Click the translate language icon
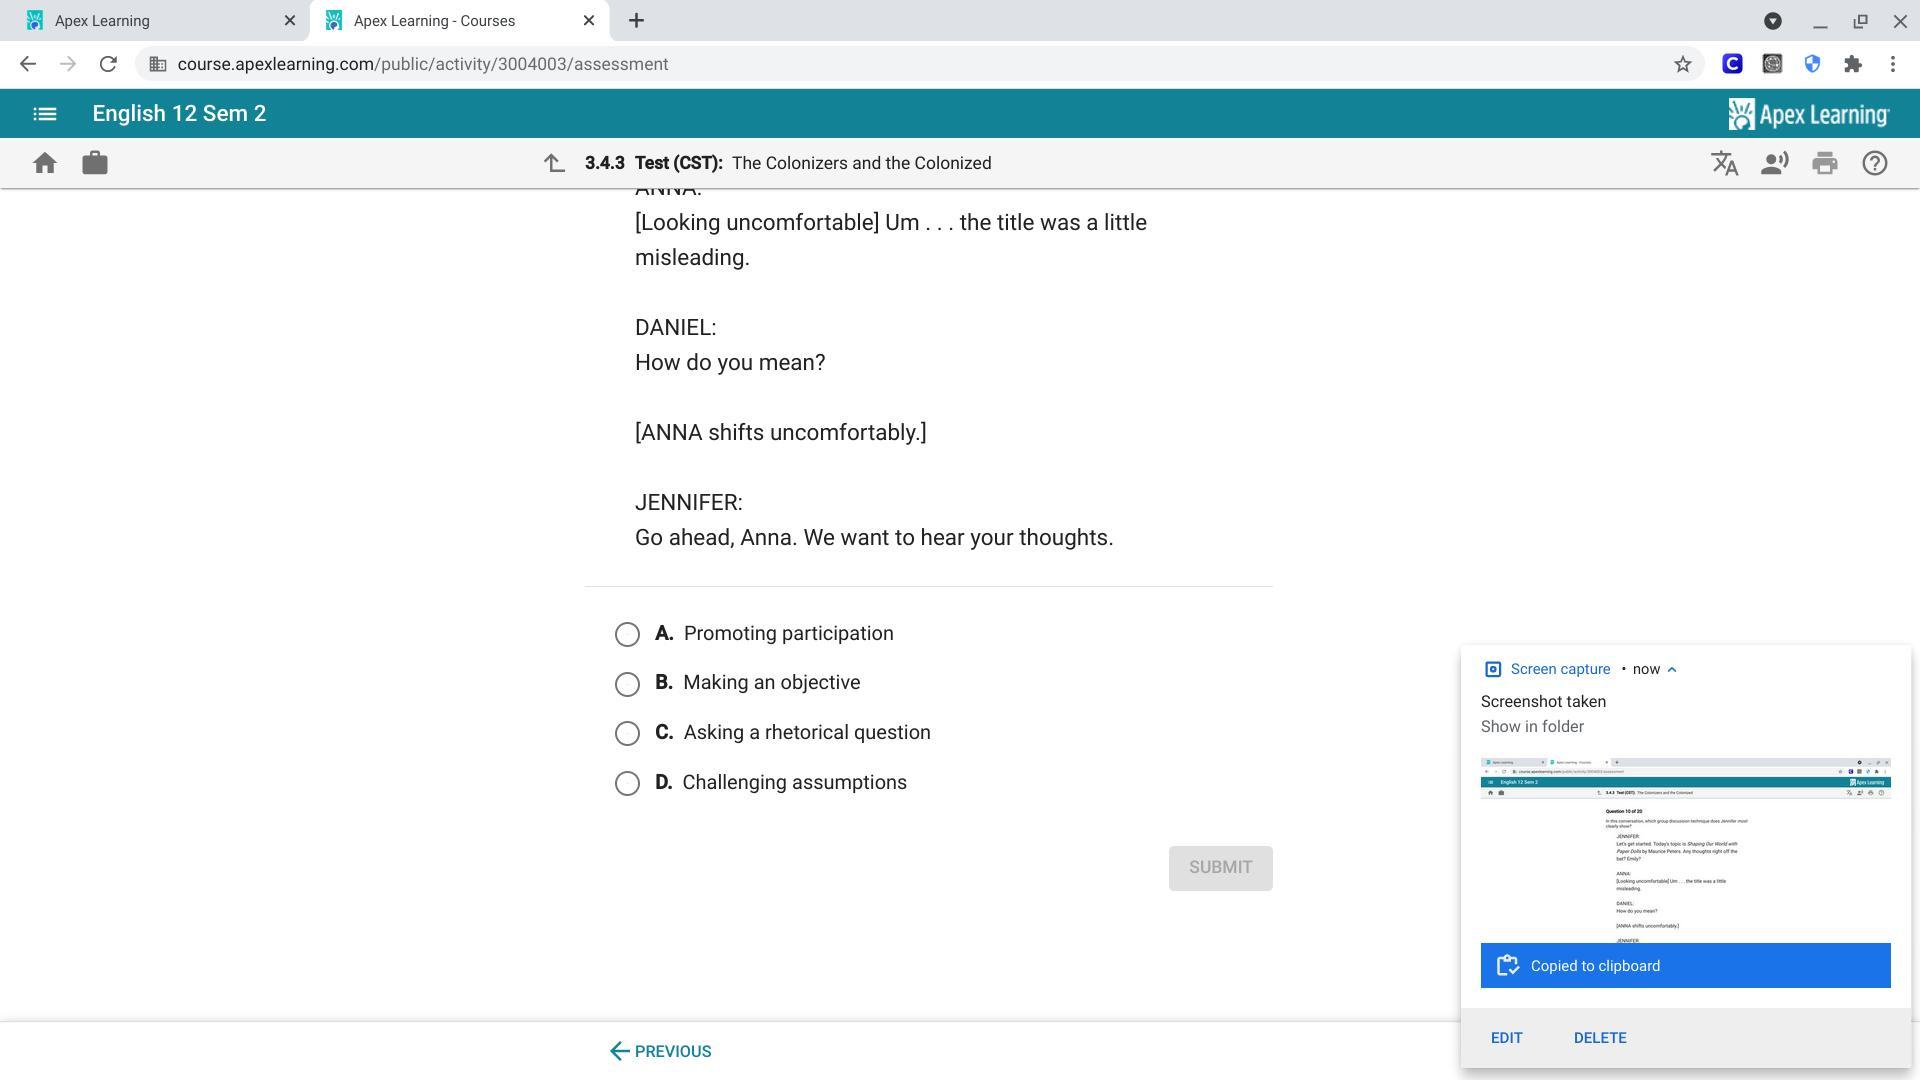This screenshot has height=1080, width=1920. pyautogui.click(x=1724, y=163)
